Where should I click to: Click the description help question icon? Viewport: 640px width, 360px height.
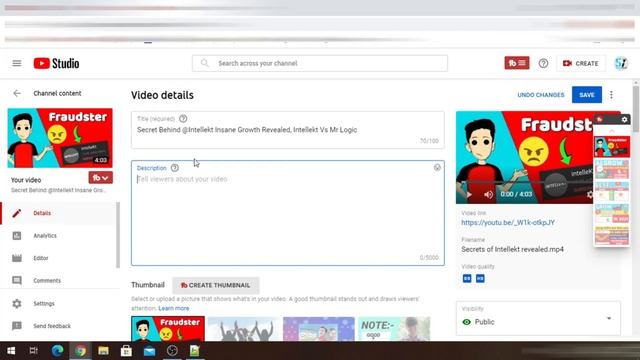(x=175, y=168)
